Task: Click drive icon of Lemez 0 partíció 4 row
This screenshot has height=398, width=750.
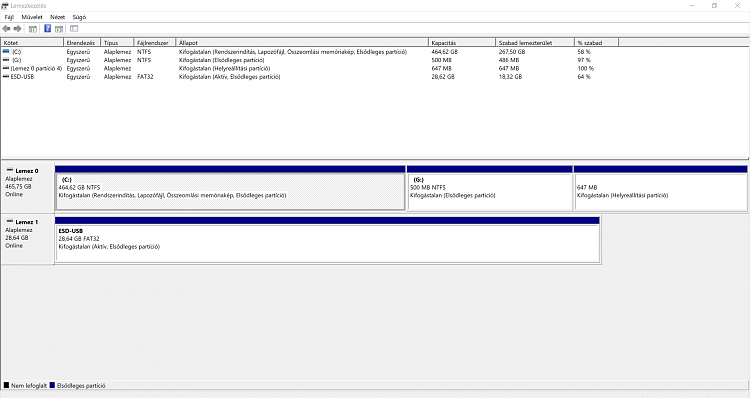Action: [6, 68]
